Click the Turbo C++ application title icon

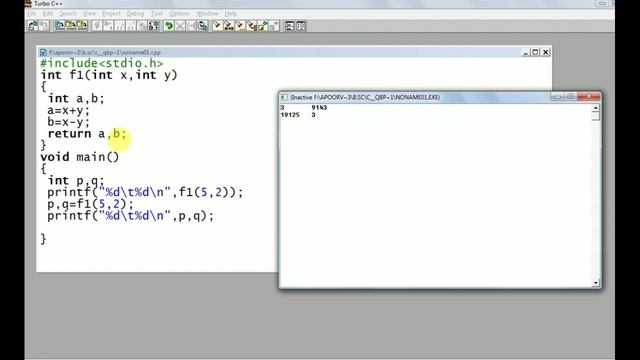click(28, 4)
